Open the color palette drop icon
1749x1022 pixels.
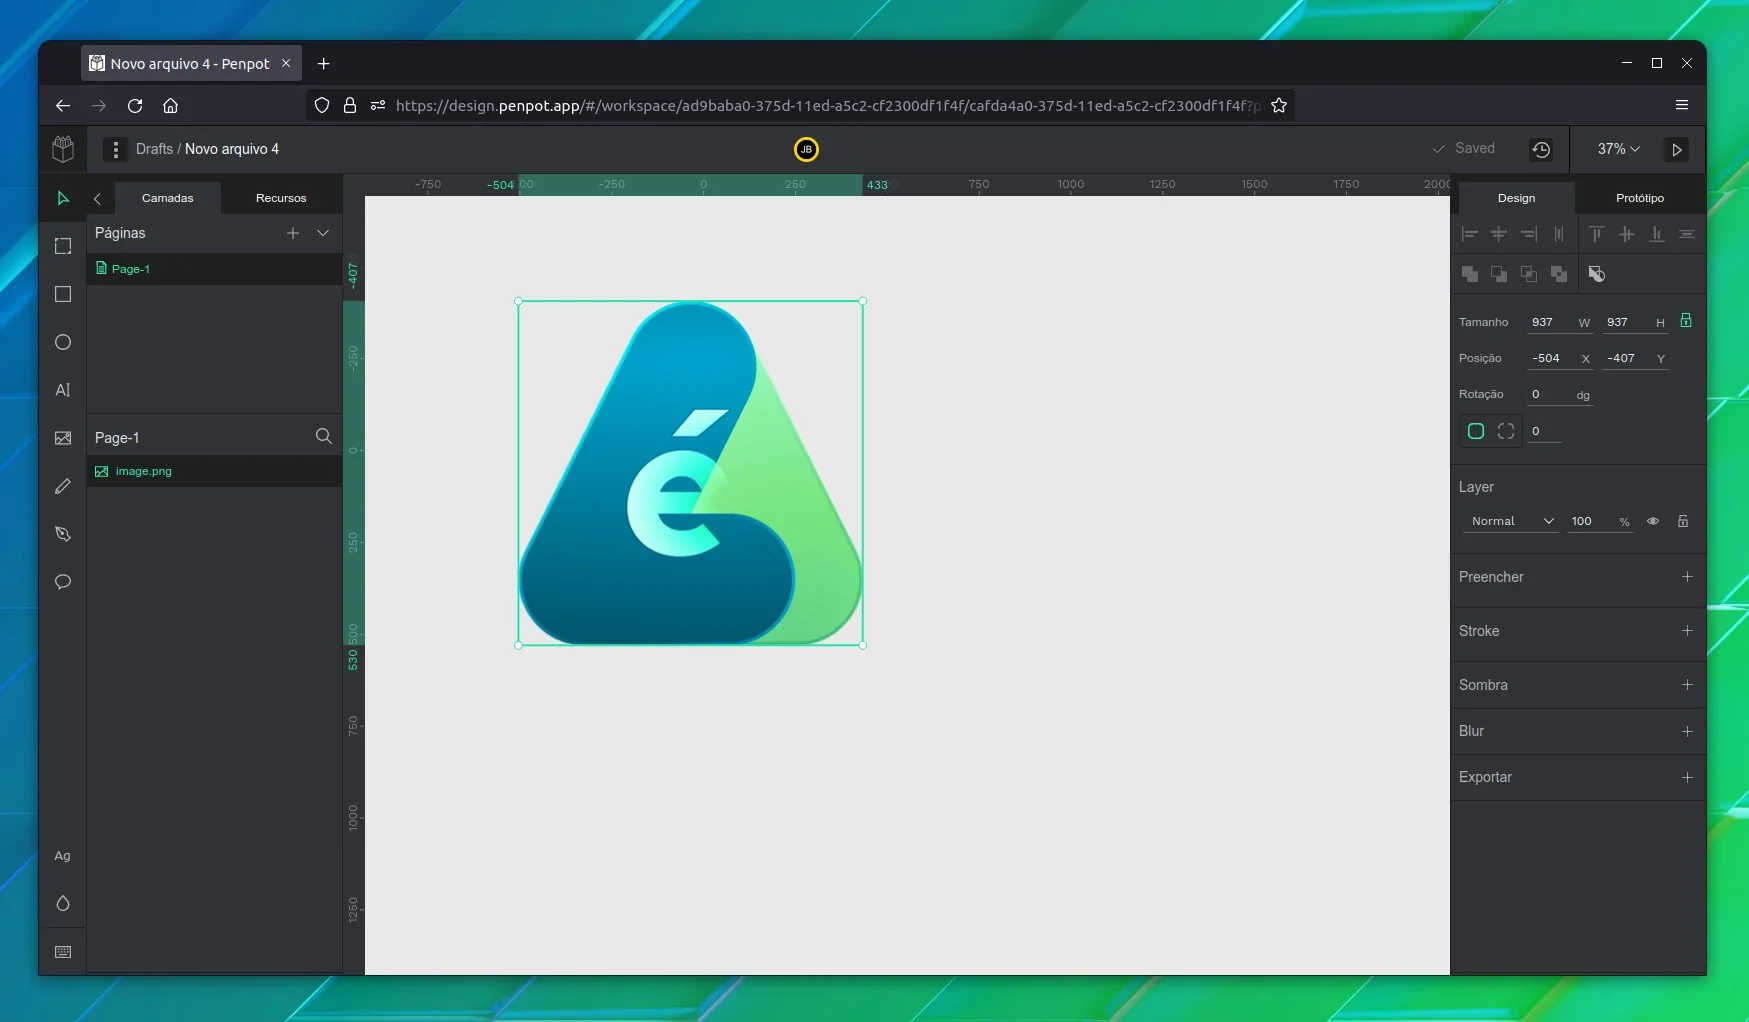(63, 904)
